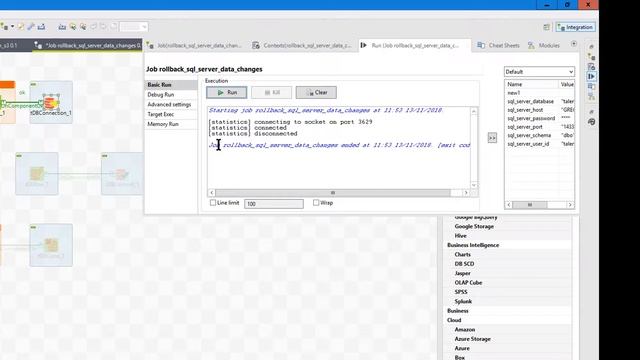Open Splunk palette entry
Screen dimensions: 640x360
tap(463, 301)
